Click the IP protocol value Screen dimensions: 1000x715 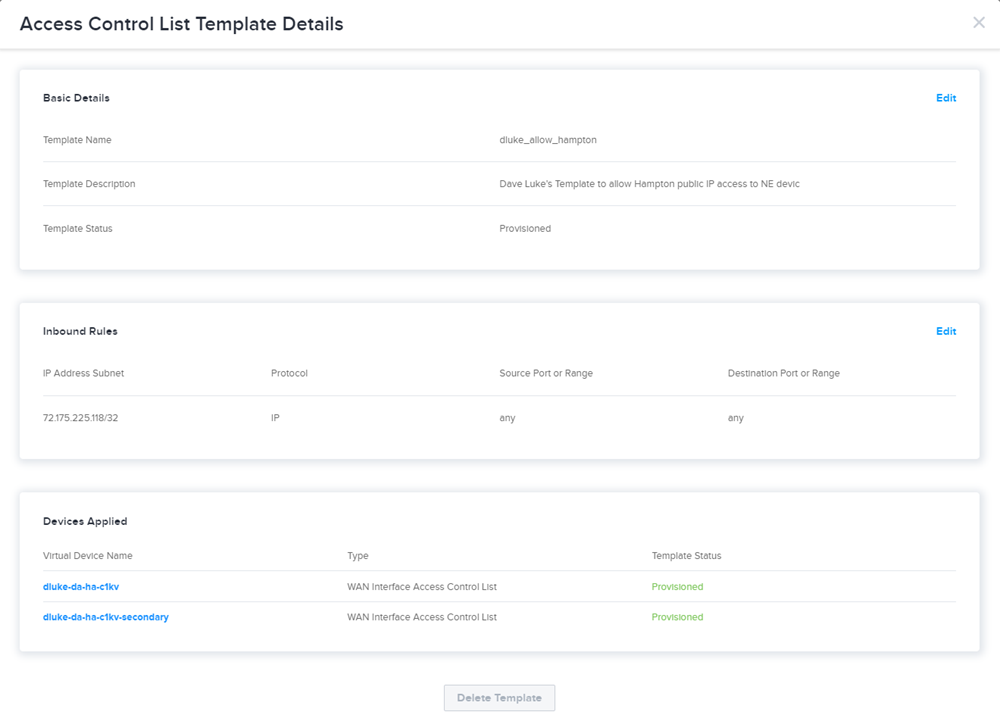tap(275, 418)
